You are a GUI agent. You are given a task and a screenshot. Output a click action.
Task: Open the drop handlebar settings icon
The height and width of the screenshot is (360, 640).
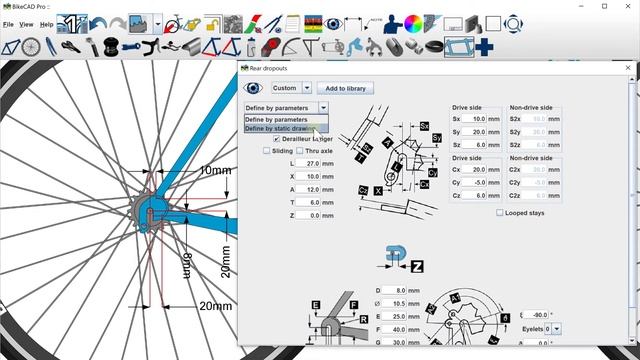[151, 47]
